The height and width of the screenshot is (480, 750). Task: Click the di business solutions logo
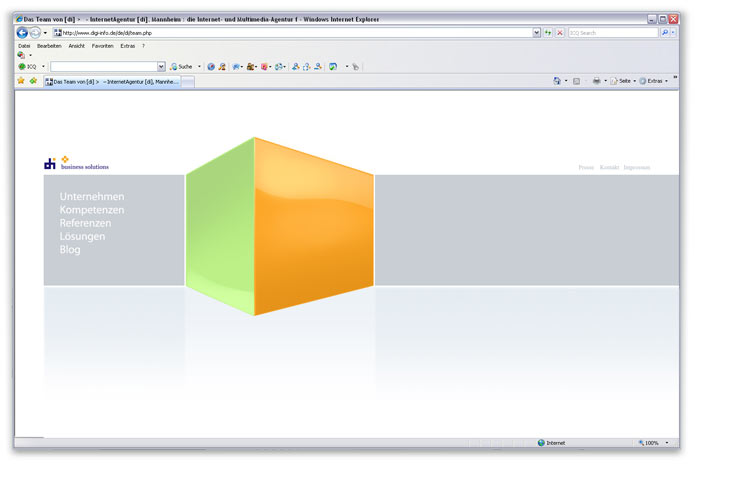pyautogui.click(x=76, y=162)
